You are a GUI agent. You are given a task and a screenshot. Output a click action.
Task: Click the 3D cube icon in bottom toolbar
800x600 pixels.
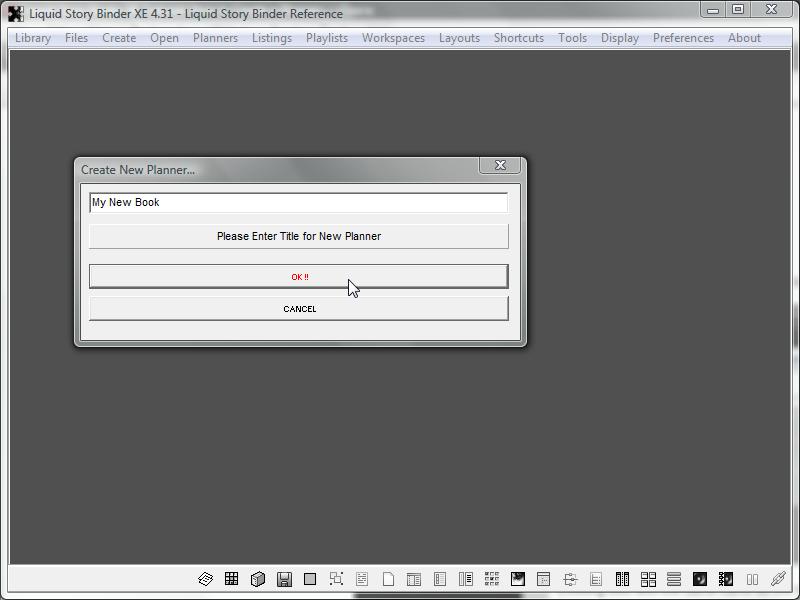(258, 579)
